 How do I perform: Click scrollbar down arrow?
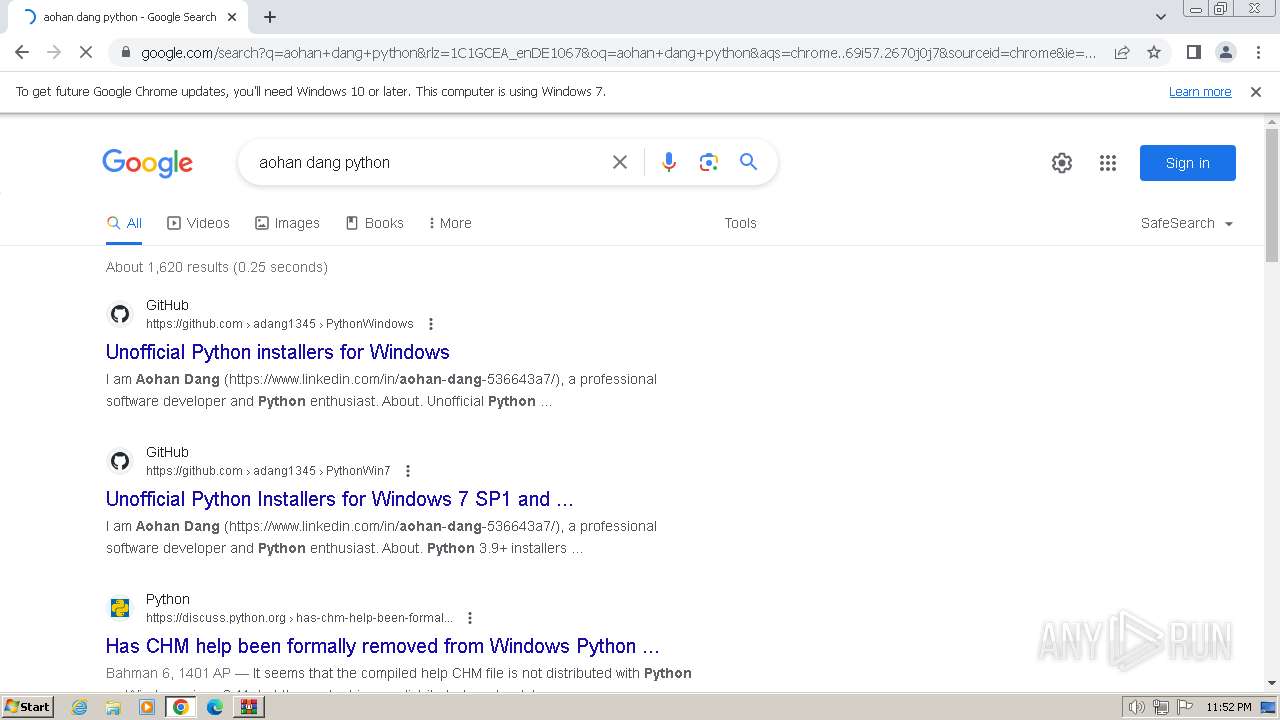1272,683
